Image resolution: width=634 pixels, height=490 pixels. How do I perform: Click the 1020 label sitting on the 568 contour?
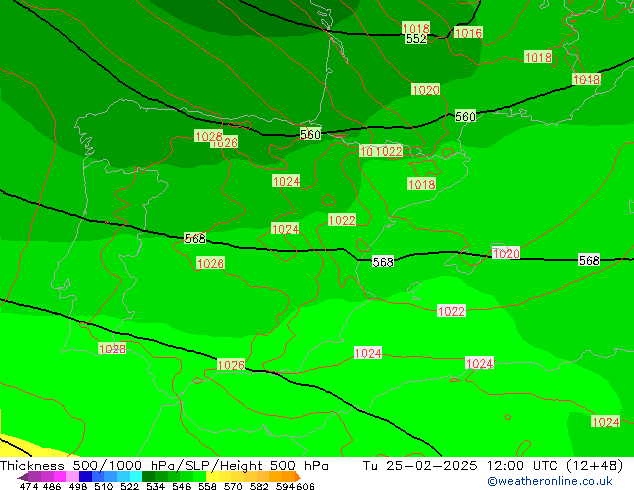[x=506, y=253]
